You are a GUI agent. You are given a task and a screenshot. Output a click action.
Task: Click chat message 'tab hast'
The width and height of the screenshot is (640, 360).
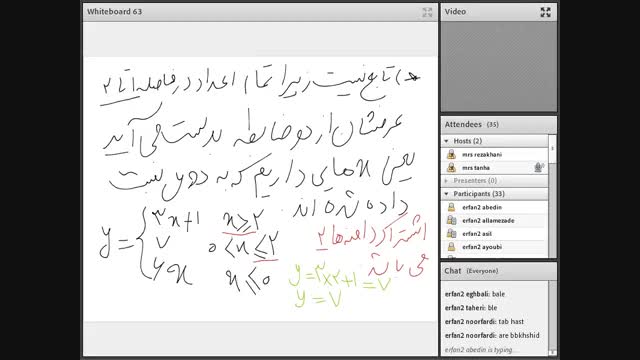click(511, 322)
